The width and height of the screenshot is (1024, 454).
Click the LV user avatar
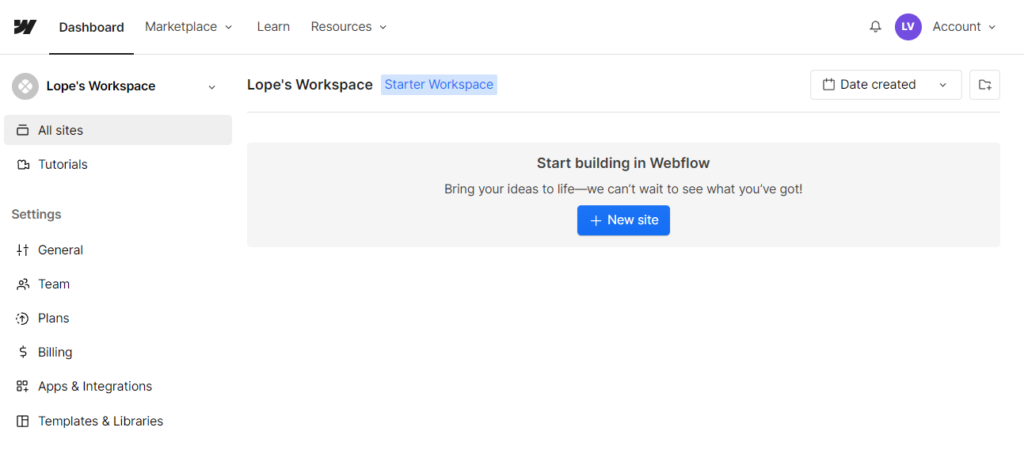click(x=908, y=27)
